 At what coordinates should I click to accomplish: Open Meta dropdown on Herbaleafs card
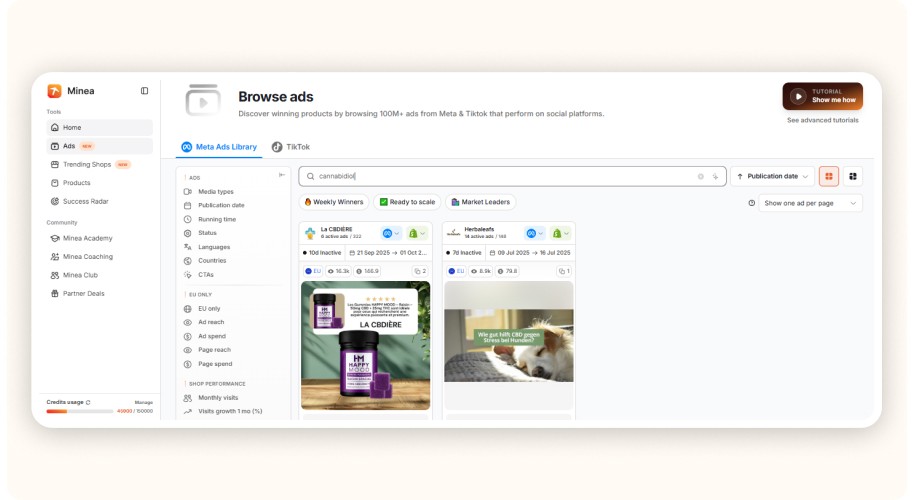pos(535,234)
